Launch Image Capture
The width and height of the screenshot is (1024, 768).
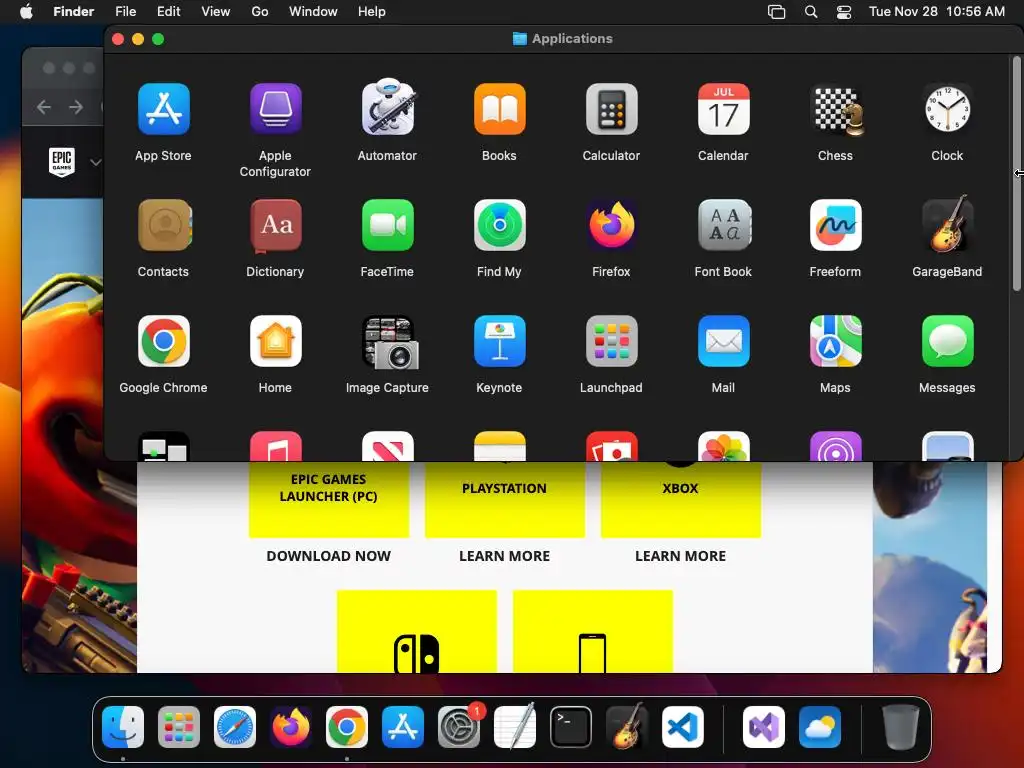(390, 342)
